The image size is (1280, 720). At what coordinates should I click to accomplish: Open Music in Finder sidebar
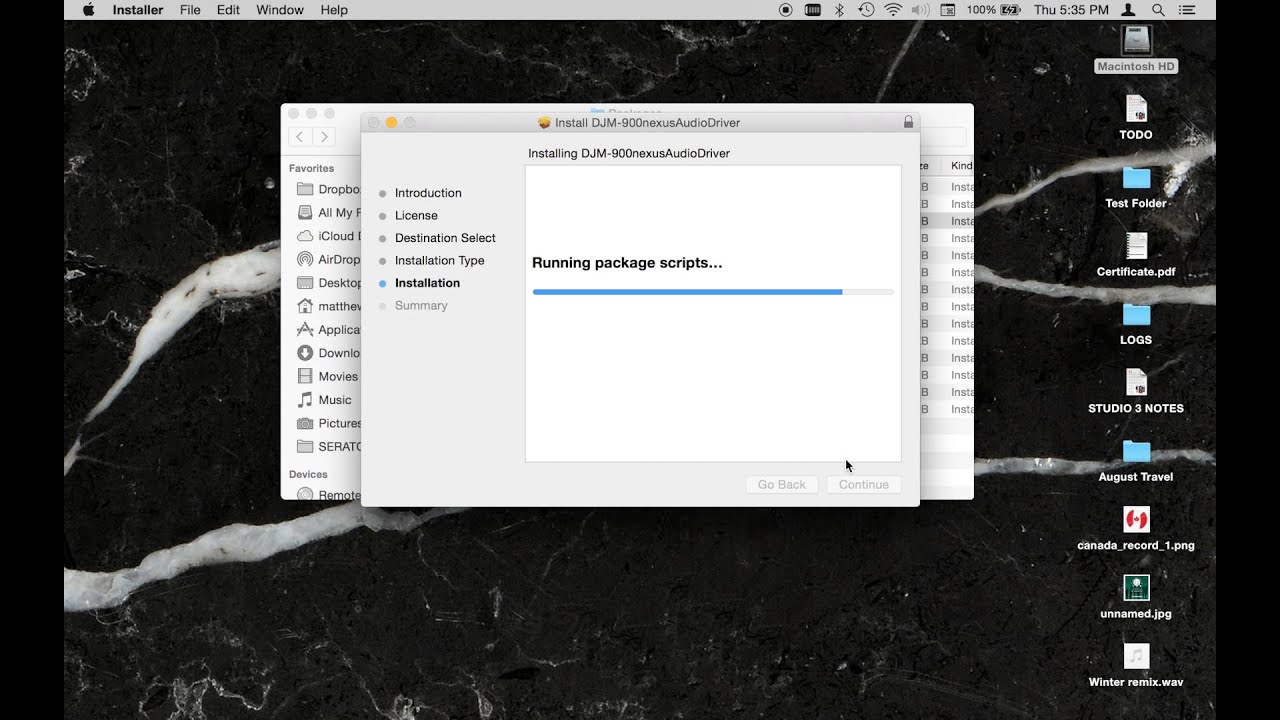(x=325, y=400)
